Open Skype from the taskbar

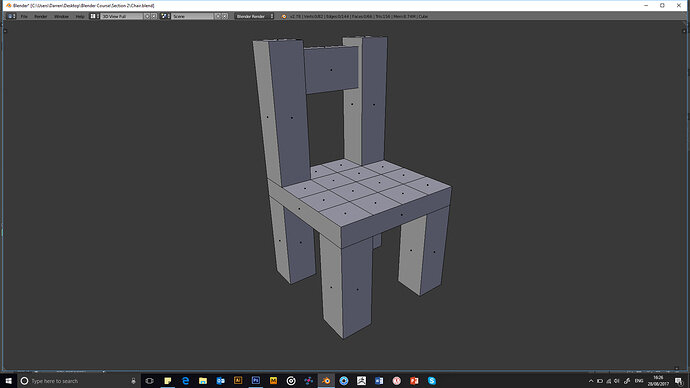432,381
